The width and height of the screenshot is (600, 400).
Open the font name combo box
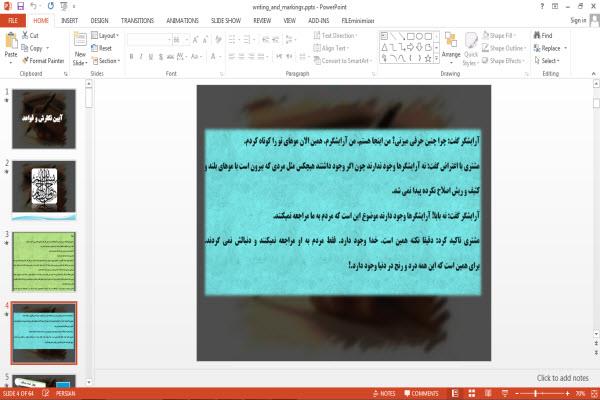(149, 40)
